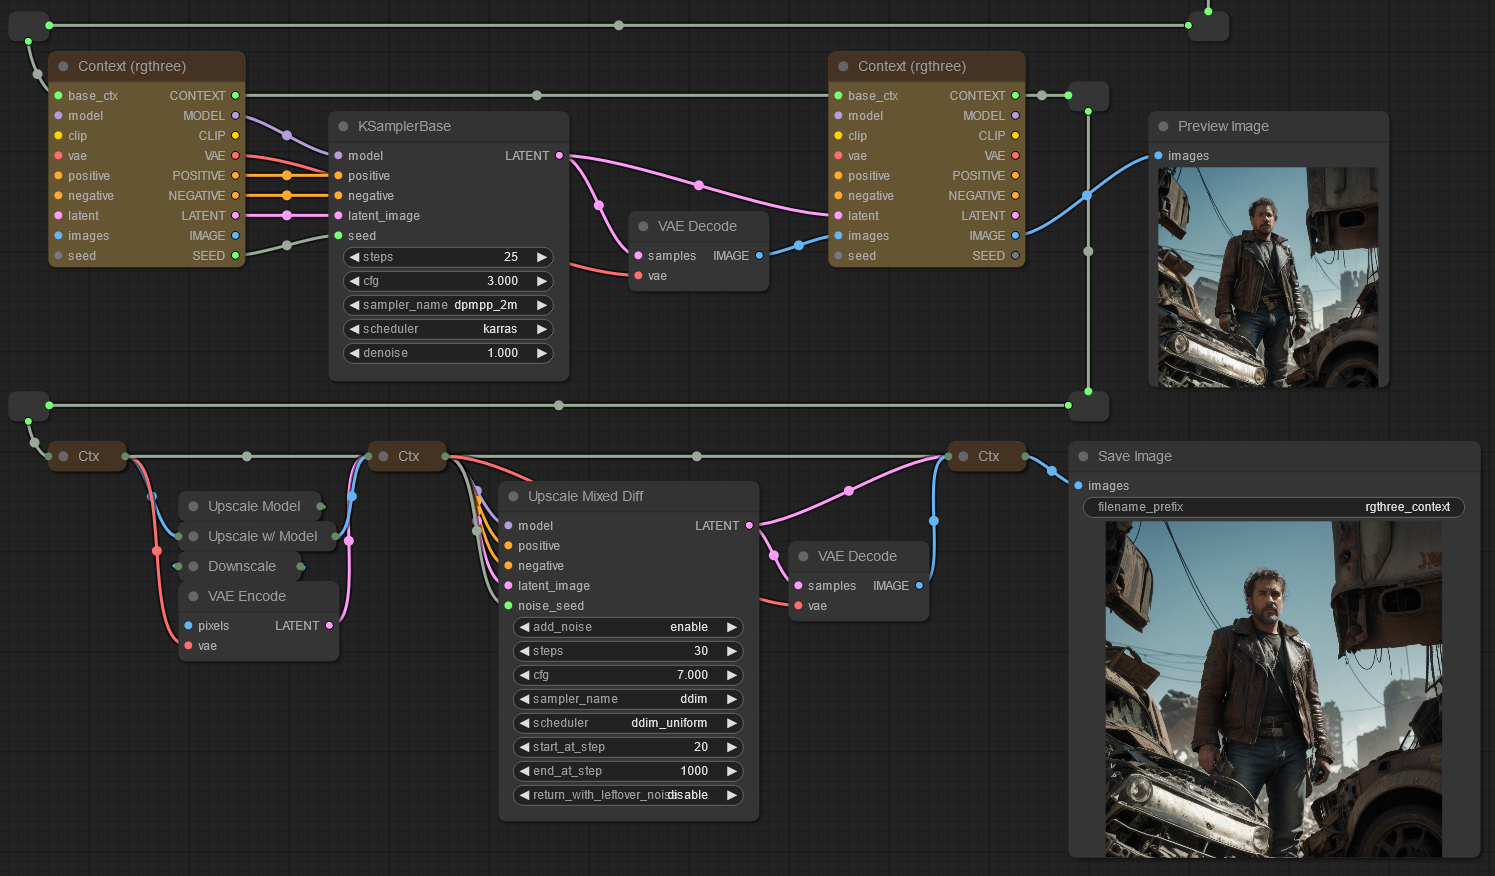The width and height of the screenshot is (1495, 876).
Task: Click the collapse circle on KSamplerBase node
Action: [342, 126]
